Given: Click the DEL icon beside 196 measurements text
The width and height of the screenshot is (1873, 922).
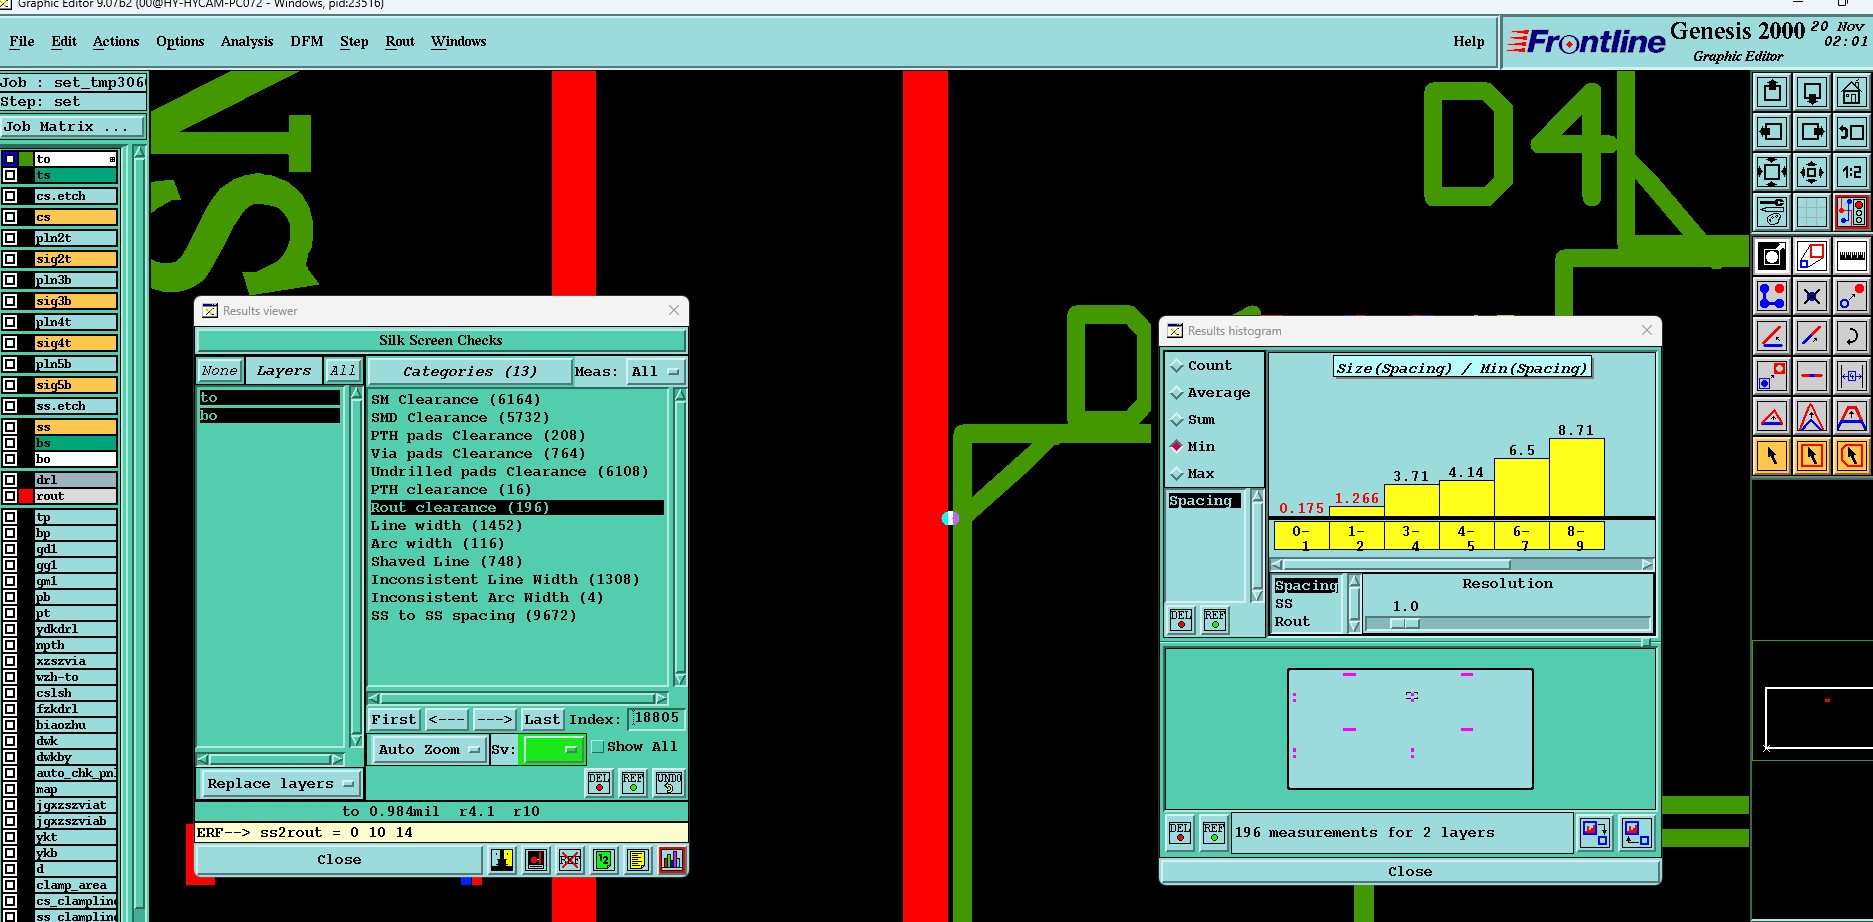Looking at the screenshot, I should (x=1181, y=833).
